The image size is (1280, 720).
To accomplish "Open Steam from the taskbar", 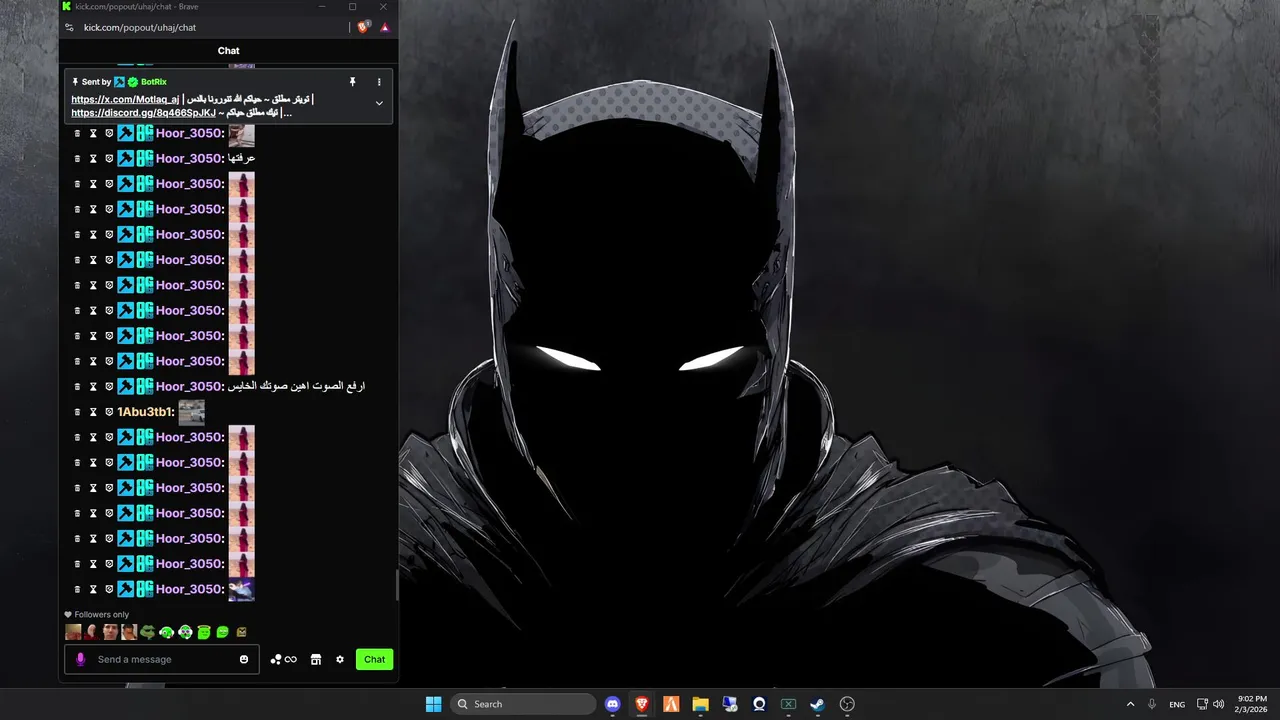I will click(817, 704).
